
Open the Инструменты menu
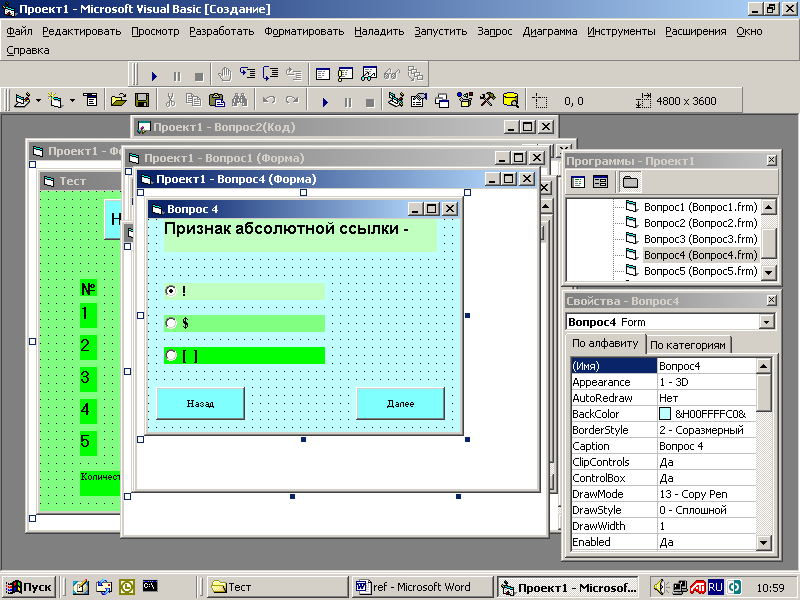point(621,31)
